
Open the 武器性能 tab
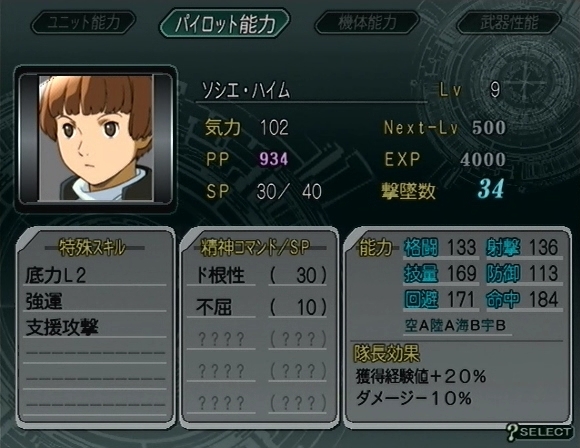[x=509, y=23]
